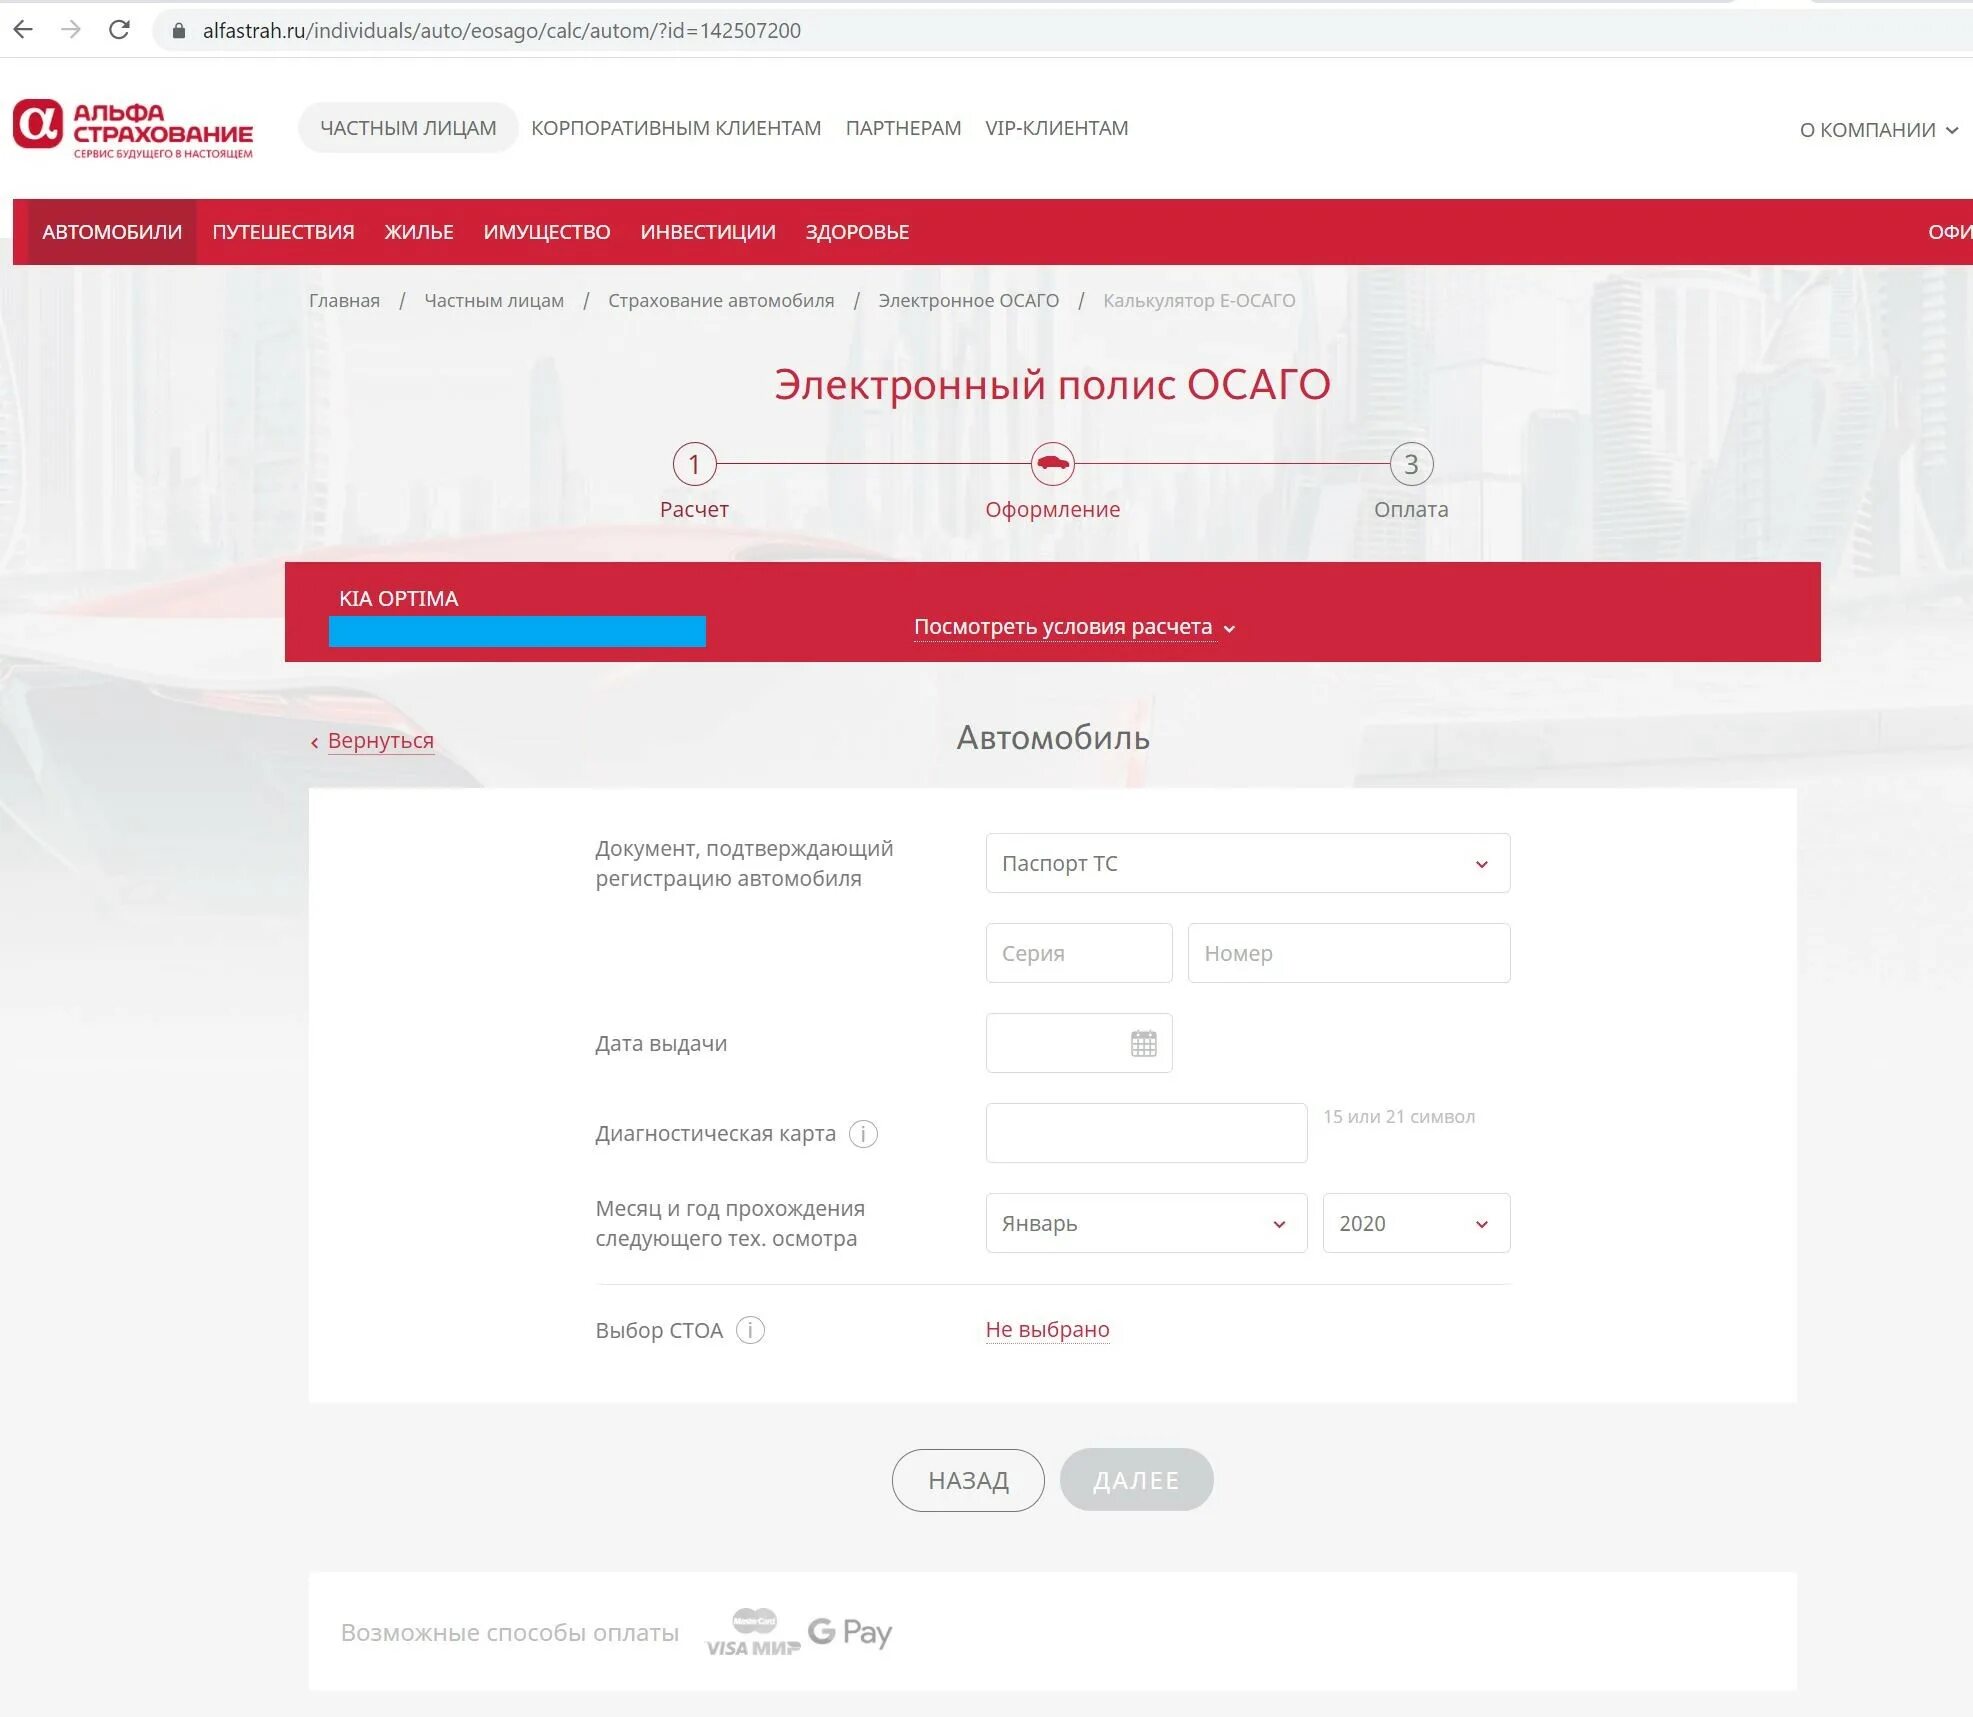Open the year dropdown showing 2020

pyautogui.click(x=1416, y=1223)
